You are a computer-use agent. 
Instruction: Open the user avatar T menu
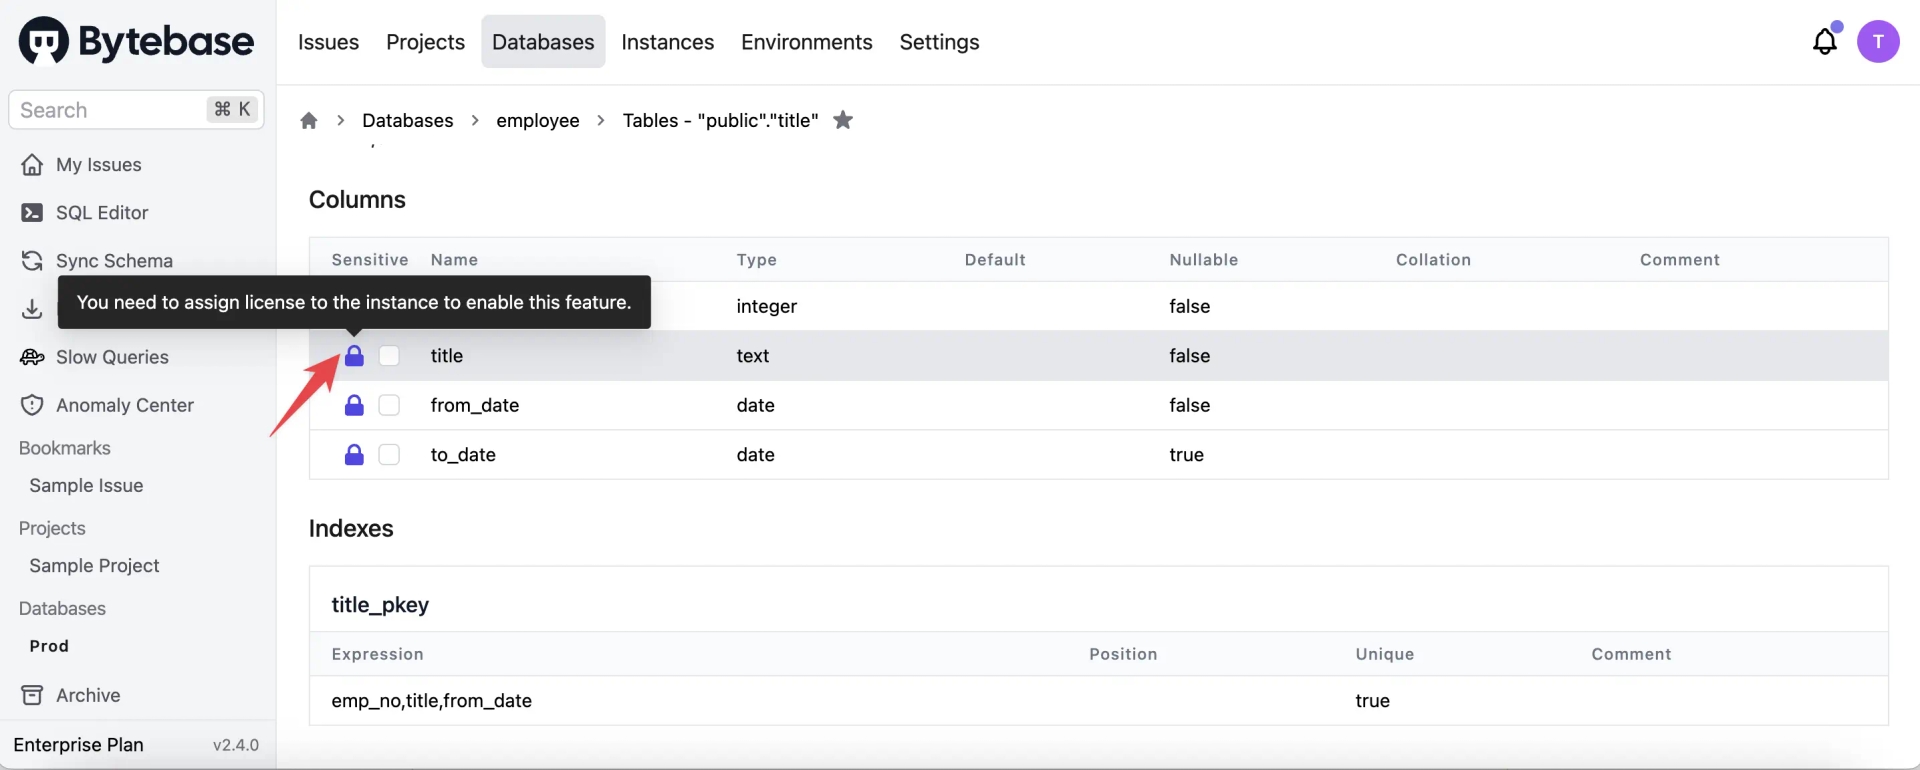click(1878, 41)
